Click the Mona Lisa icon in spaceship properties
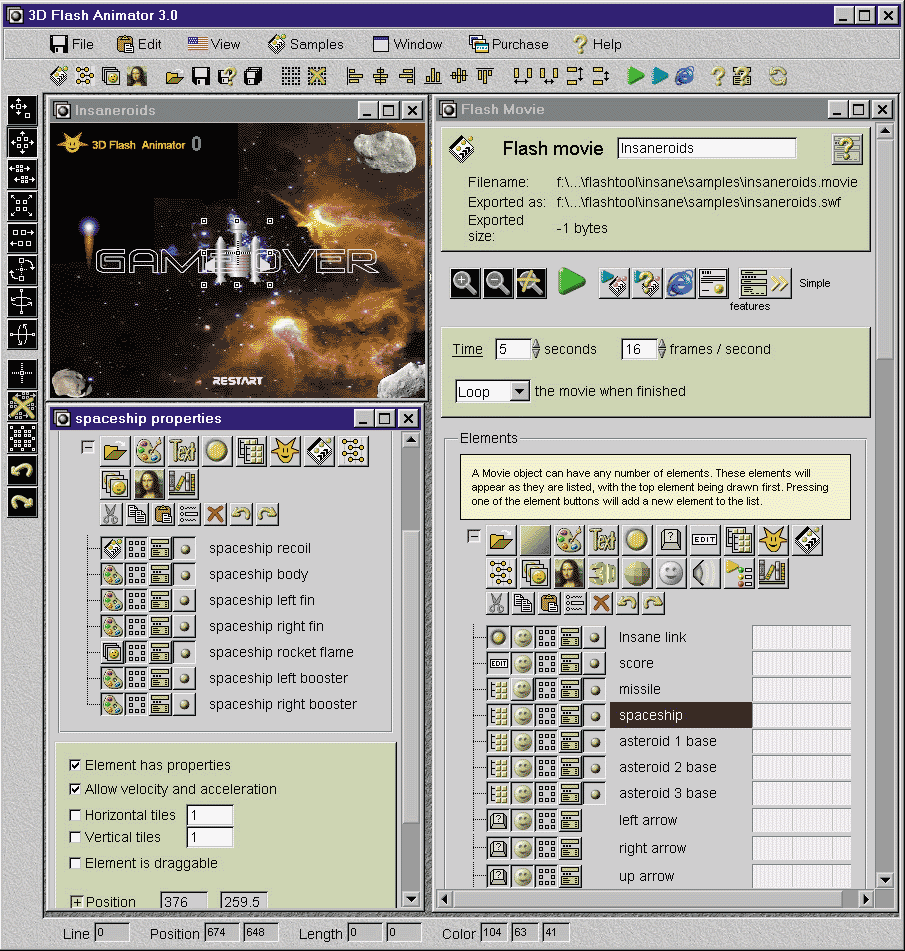 pyautogui.click(x=149, y=483)
